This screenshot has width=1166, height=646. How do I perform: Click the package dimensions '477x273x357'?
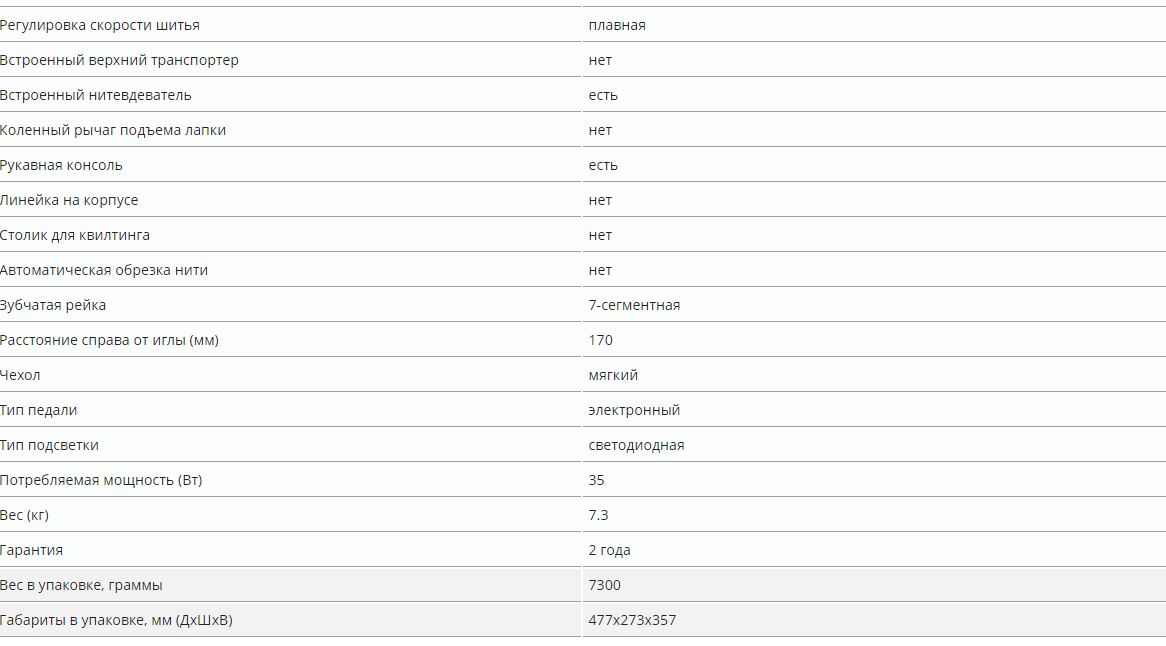[632, 619]
